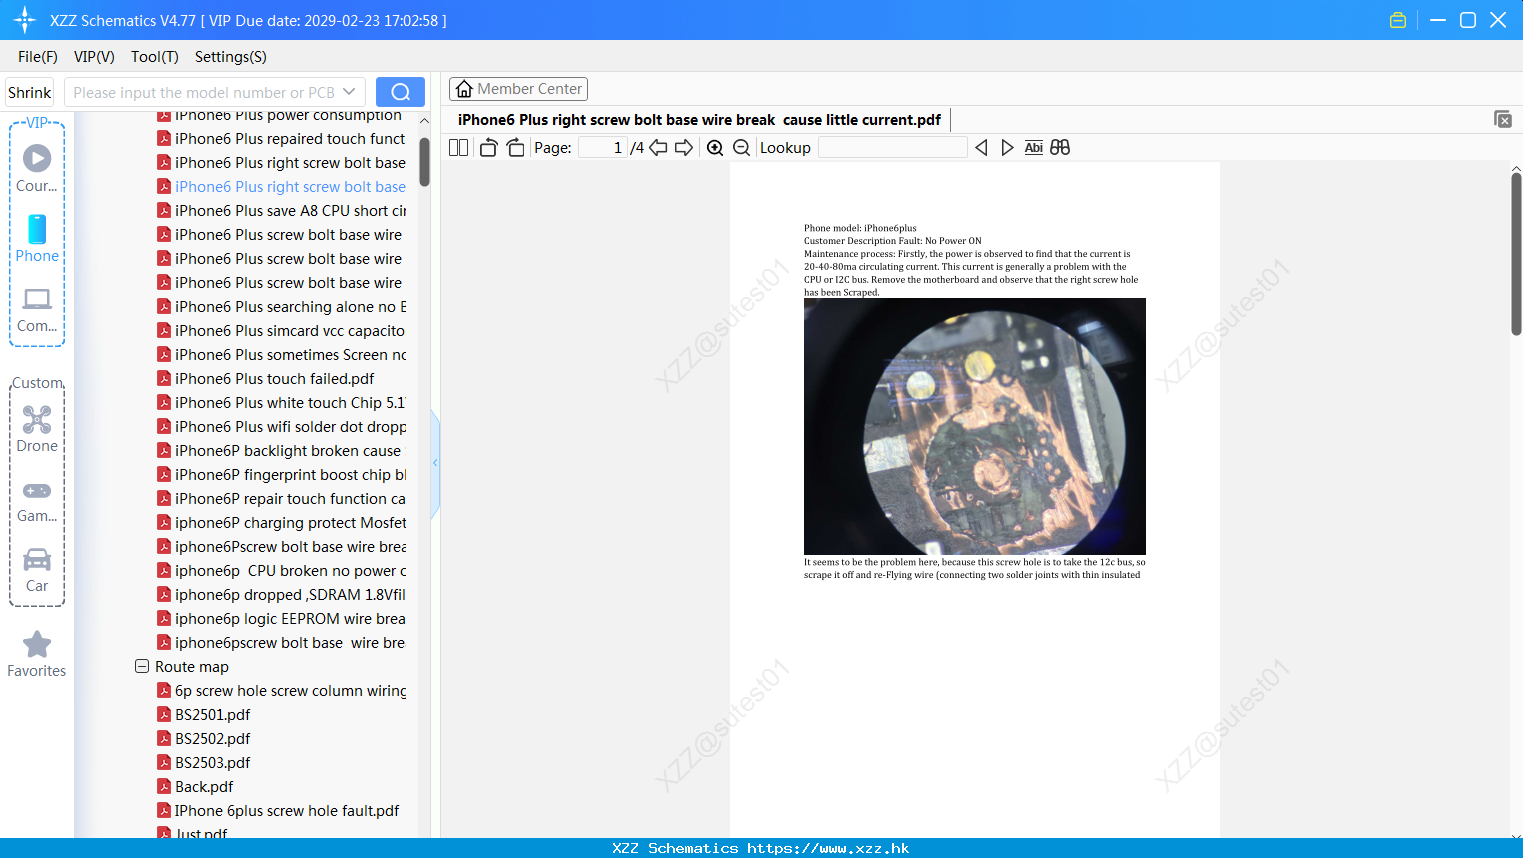The image size is (1523, 858).
Task: Collapse the Route map folder
Action: (142, 666)
